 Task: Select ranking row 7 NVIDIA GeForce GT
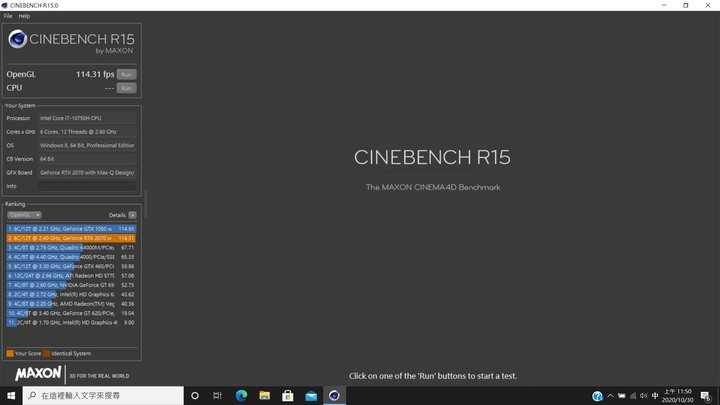click(x=71, y=285)
